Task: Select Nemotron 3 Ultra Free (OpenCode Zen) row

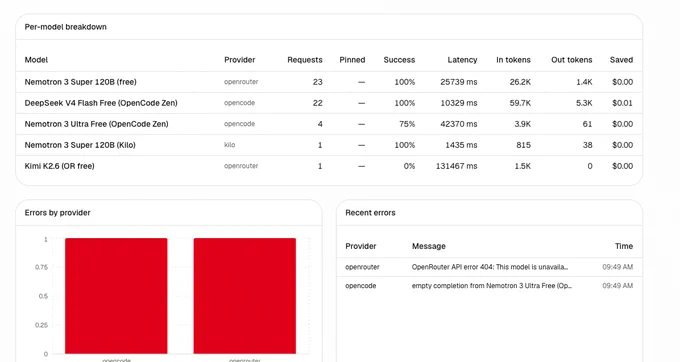Action: (x=329, y=124)
